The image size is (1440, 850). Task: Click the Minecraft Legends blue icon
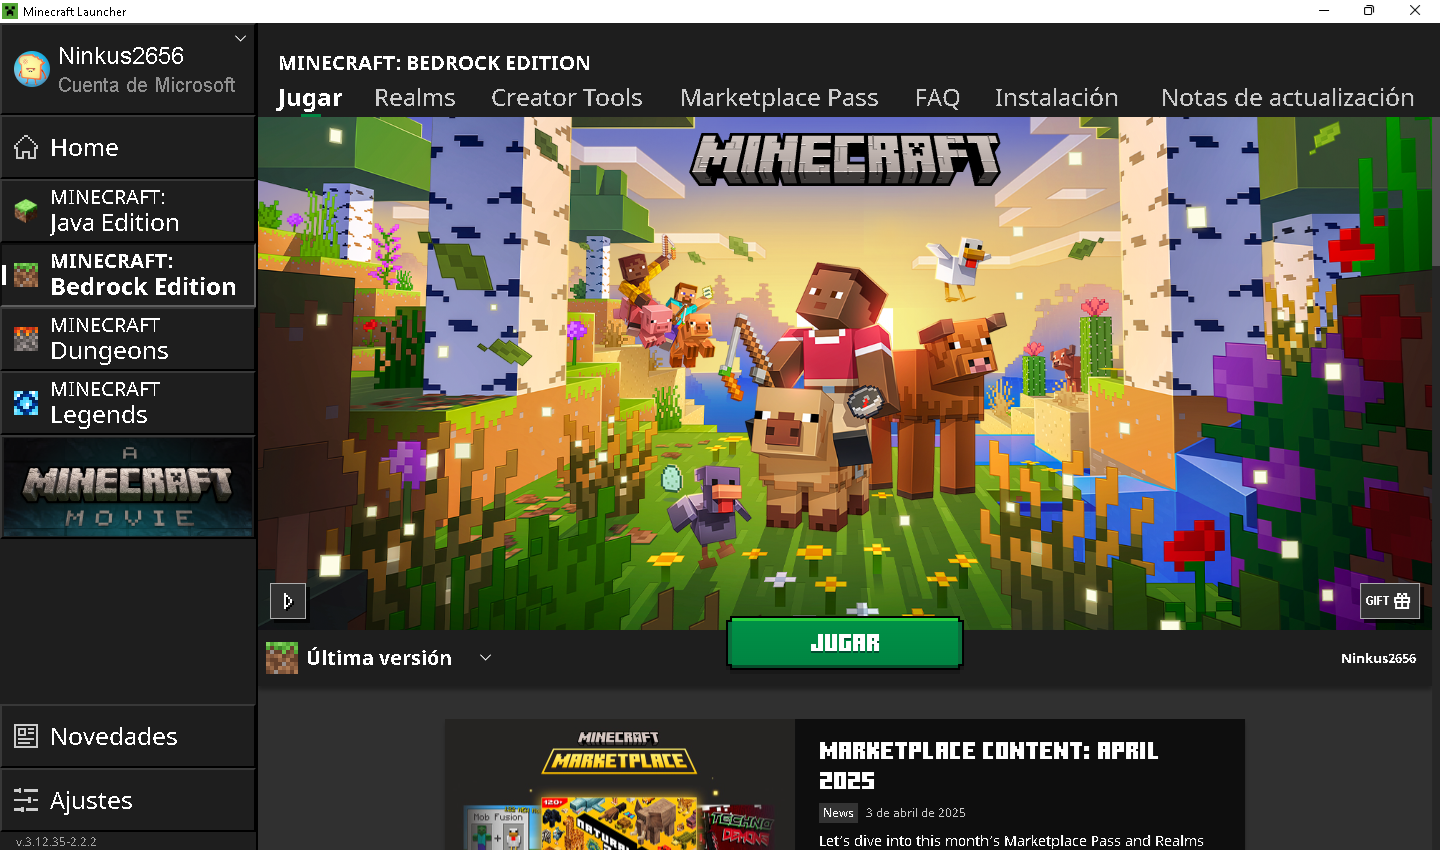click(26, 403)
